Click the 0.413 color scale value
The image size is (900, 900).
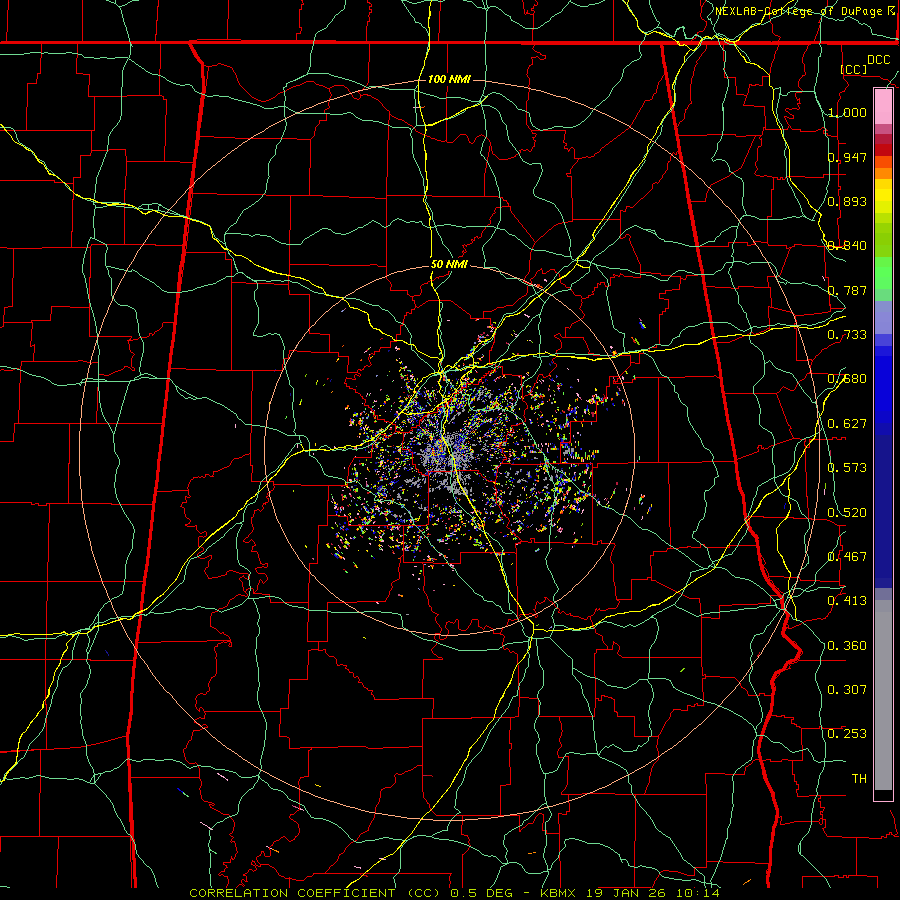(847, 601)
